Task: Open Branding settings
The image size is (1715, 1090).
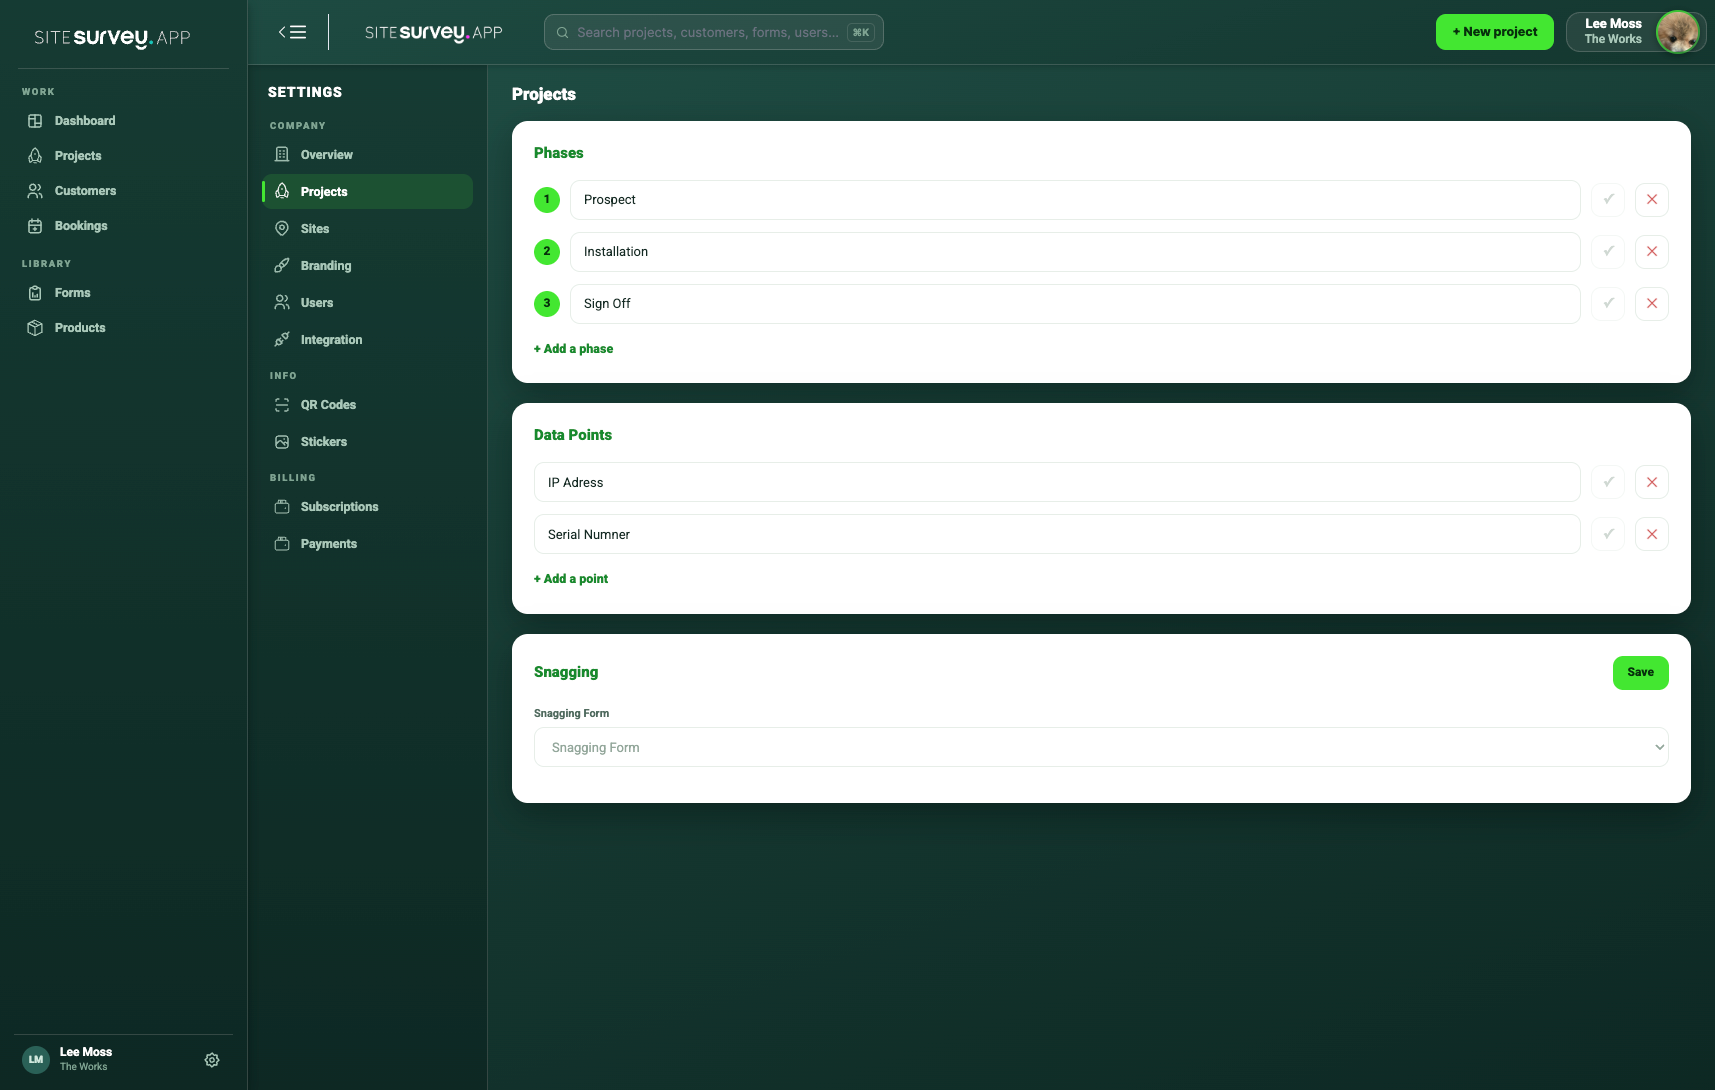Action: pyautogui.click(x=367, y=266)
